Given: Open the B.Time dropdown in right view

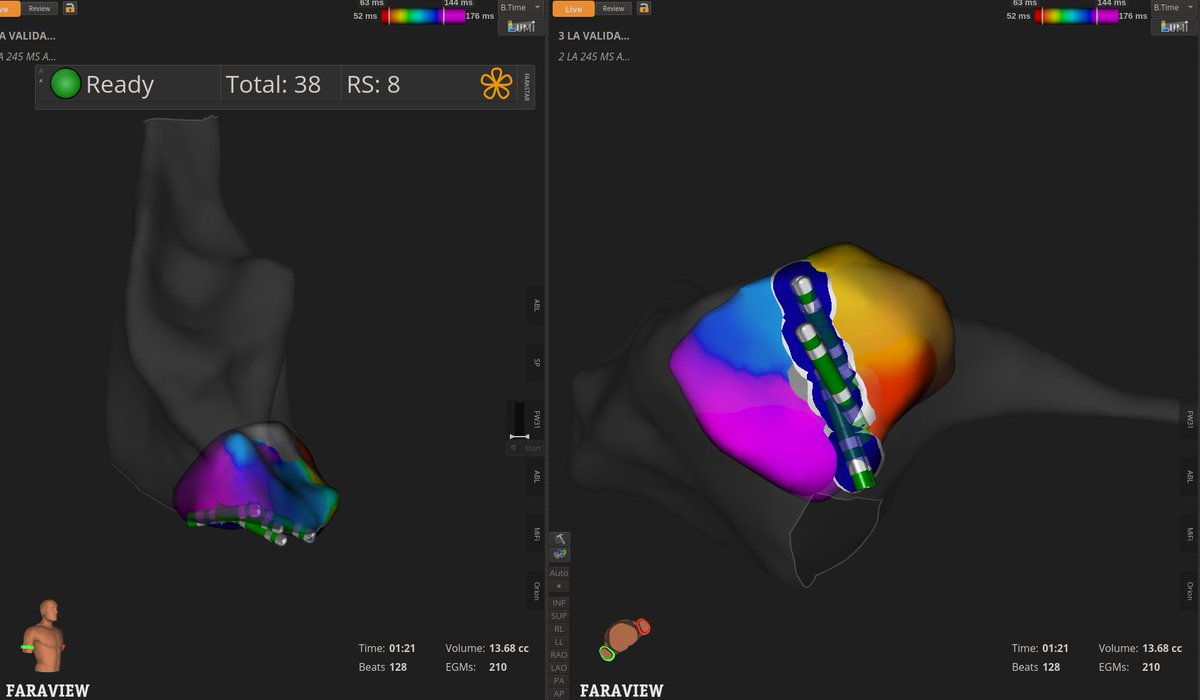Looking at the screenshot, I should point(1174,7).
